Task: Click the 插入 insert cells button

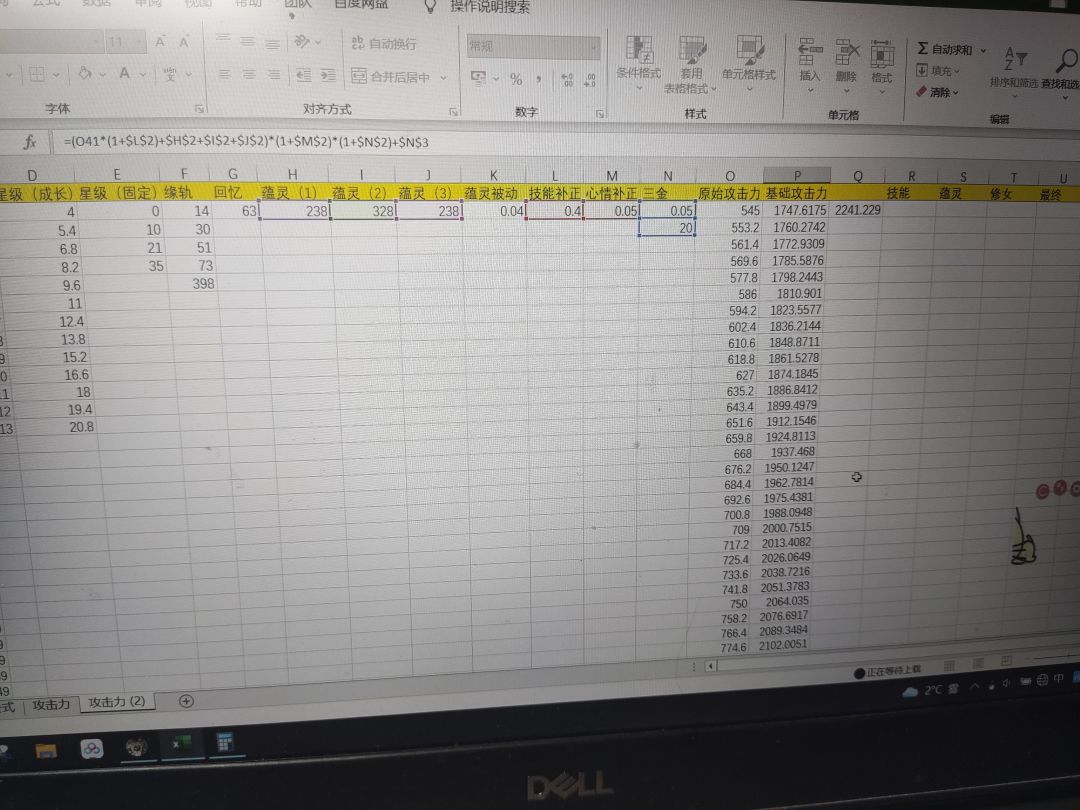Action: coord(810,64)
